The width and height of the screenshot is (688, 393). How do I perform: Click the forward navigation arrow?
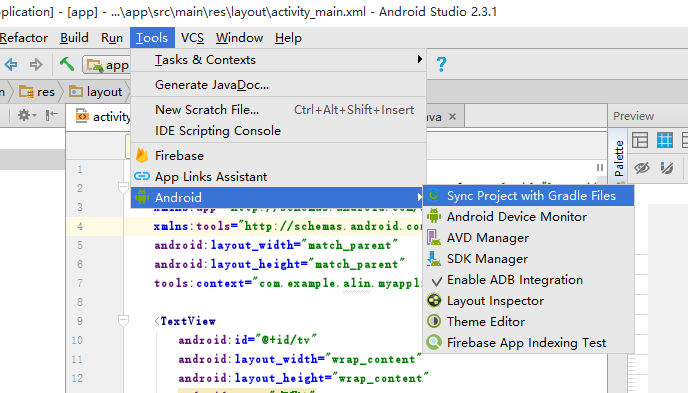coord(36,65)
